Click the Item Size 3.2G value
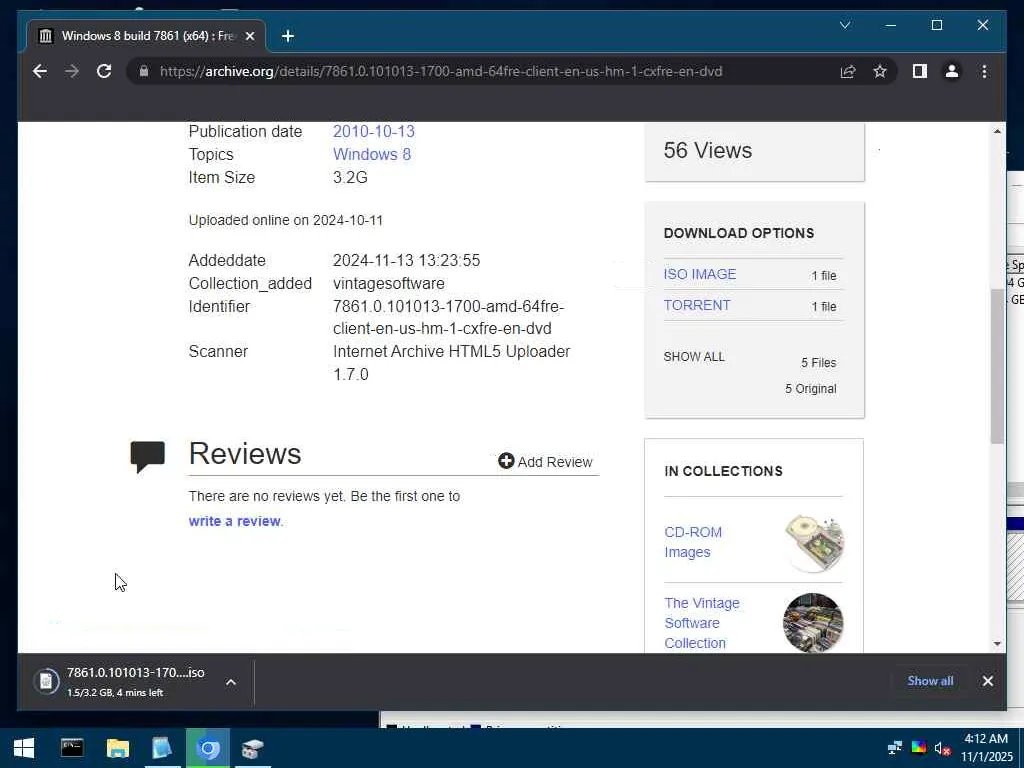The width and height of the screenshot is (1024, 768). (x=350, y=178)
